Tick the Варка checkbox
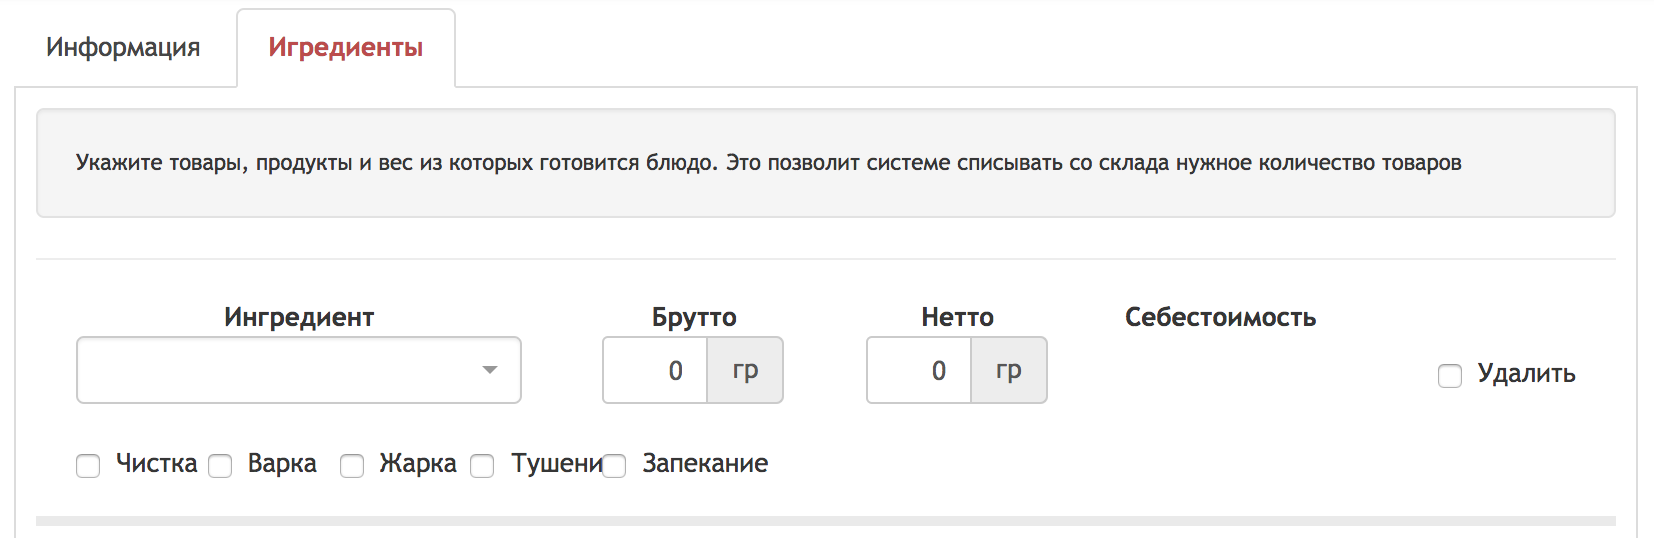Image resolution: width=1654 pixels, height=538 pixels. pyautogui.click(x=220, y=466)
